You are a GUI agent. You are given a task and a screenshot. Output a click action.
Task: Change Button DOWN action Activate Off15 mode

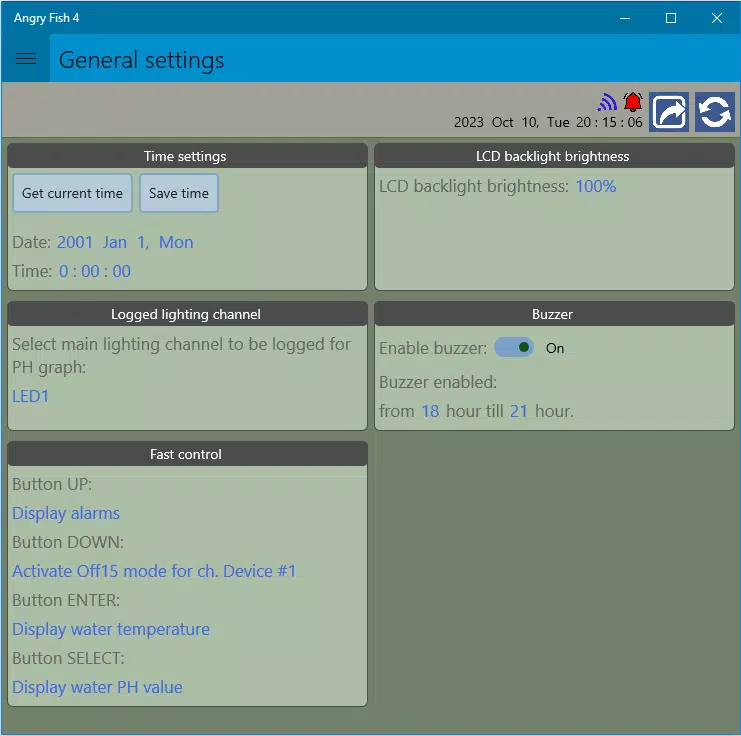coord(154,571)
